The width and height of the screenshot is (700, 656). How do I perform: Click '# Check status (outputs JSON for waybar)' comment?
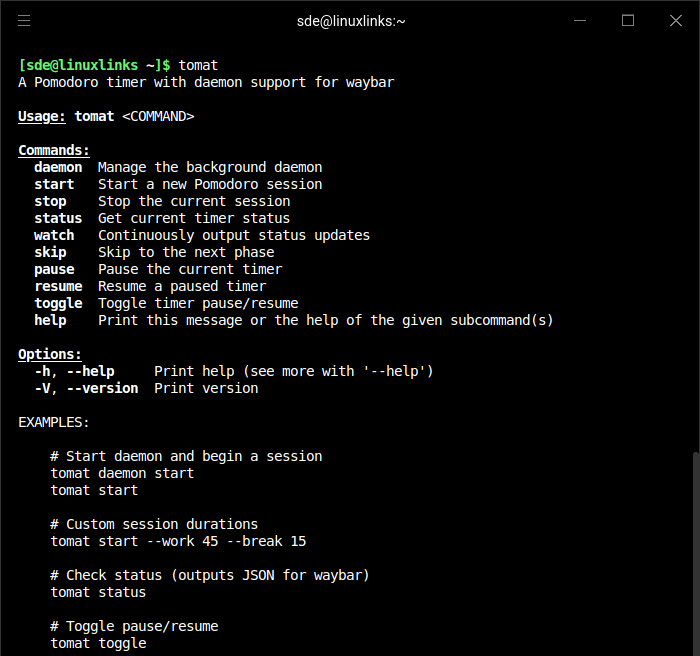[210, 575]
